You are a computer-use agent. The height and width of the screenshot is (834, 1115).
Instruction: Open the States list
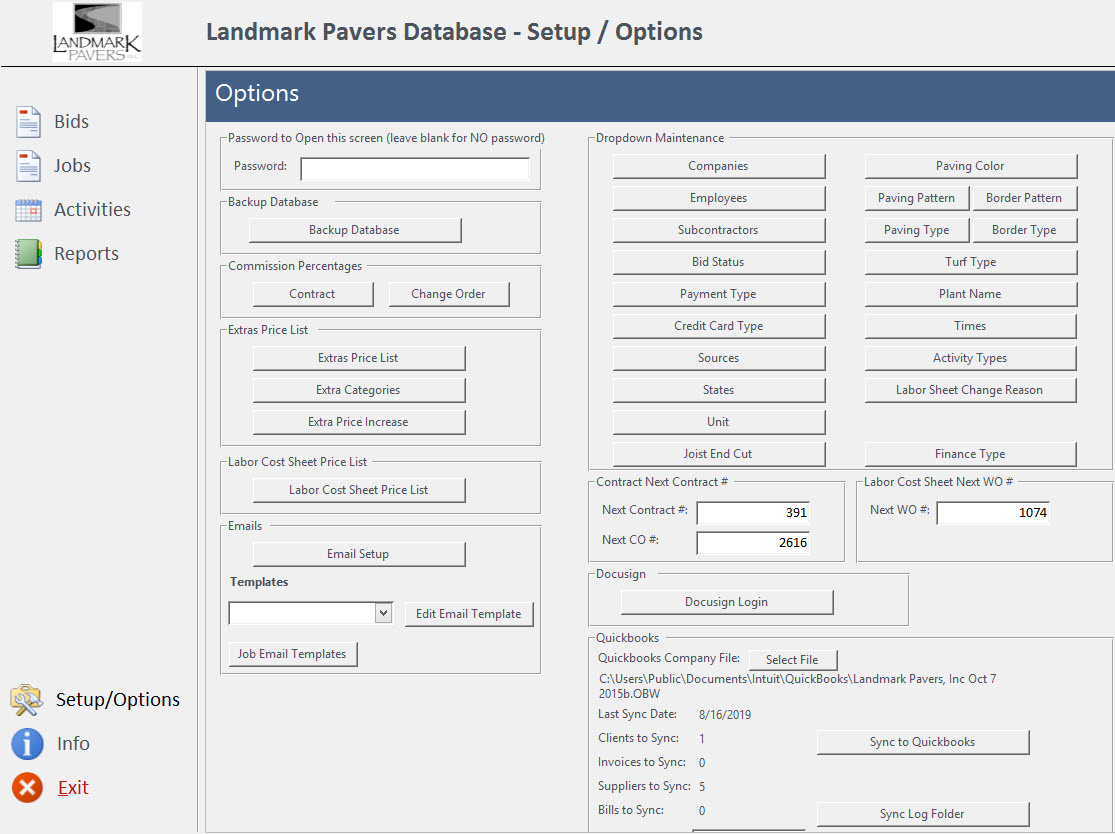coord(719,390)
